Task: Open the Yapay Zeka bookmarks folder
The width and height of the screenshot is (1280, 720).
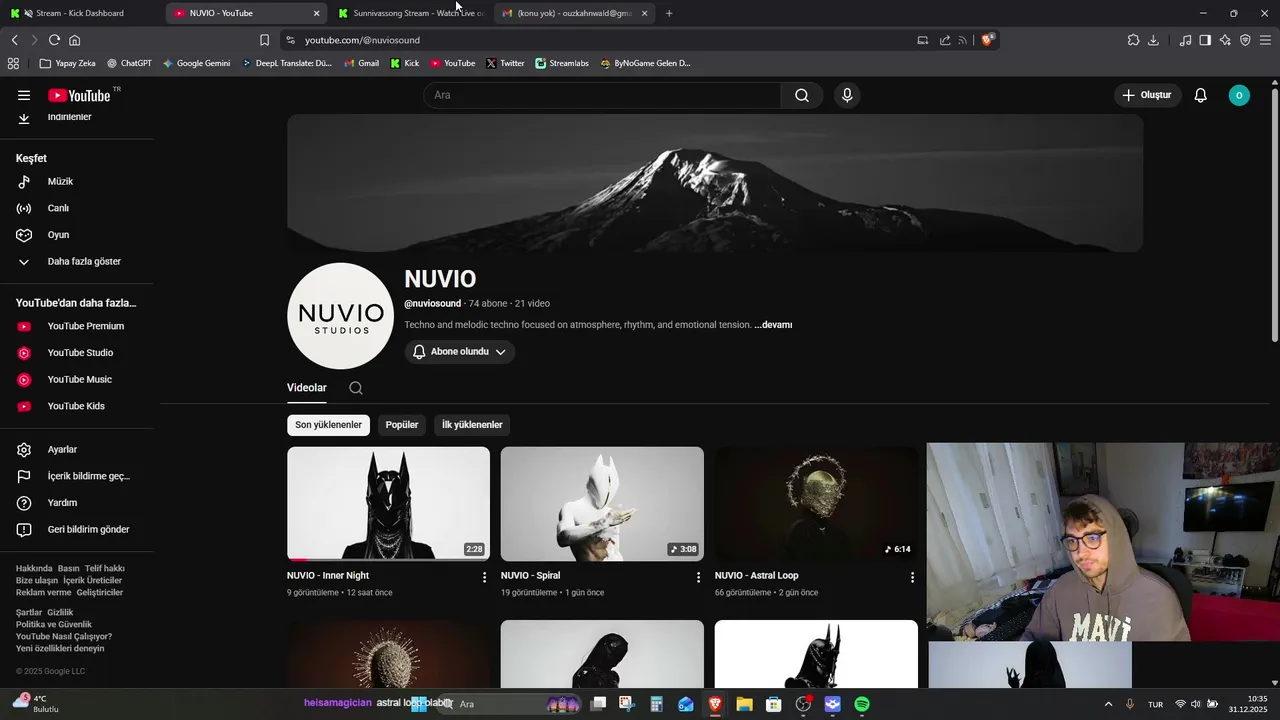Action: pyautogui.click(x=68, y=63)
